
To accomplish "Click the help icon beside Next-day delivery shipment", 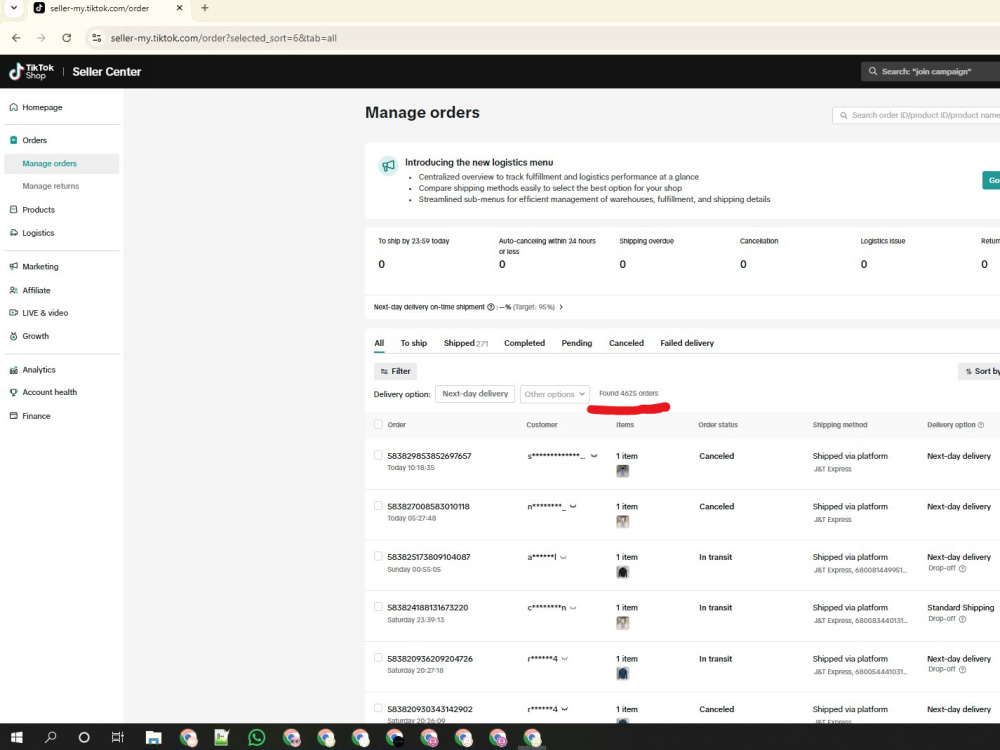I will (490, 307).
